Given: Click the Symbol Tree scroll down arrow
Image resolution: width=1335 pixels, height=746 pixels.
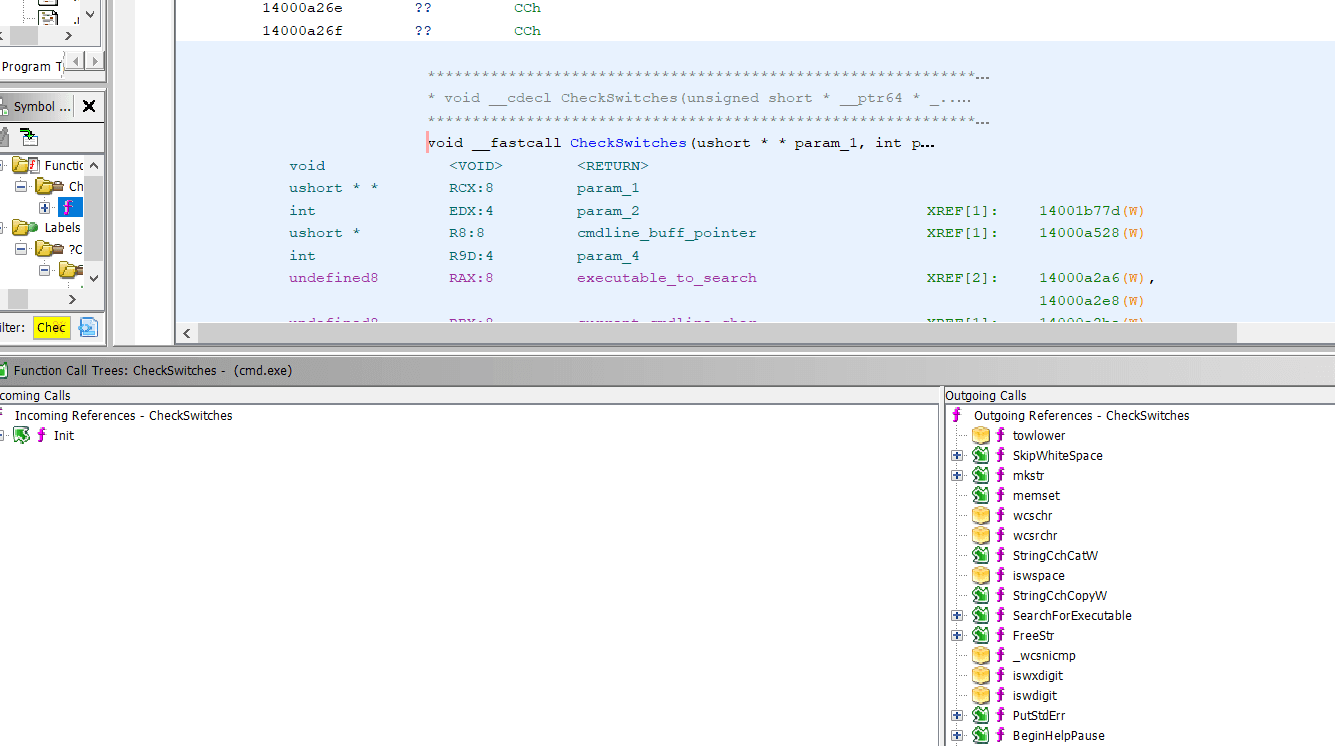Looking at the screenshot, I should [x=94, y=278].
